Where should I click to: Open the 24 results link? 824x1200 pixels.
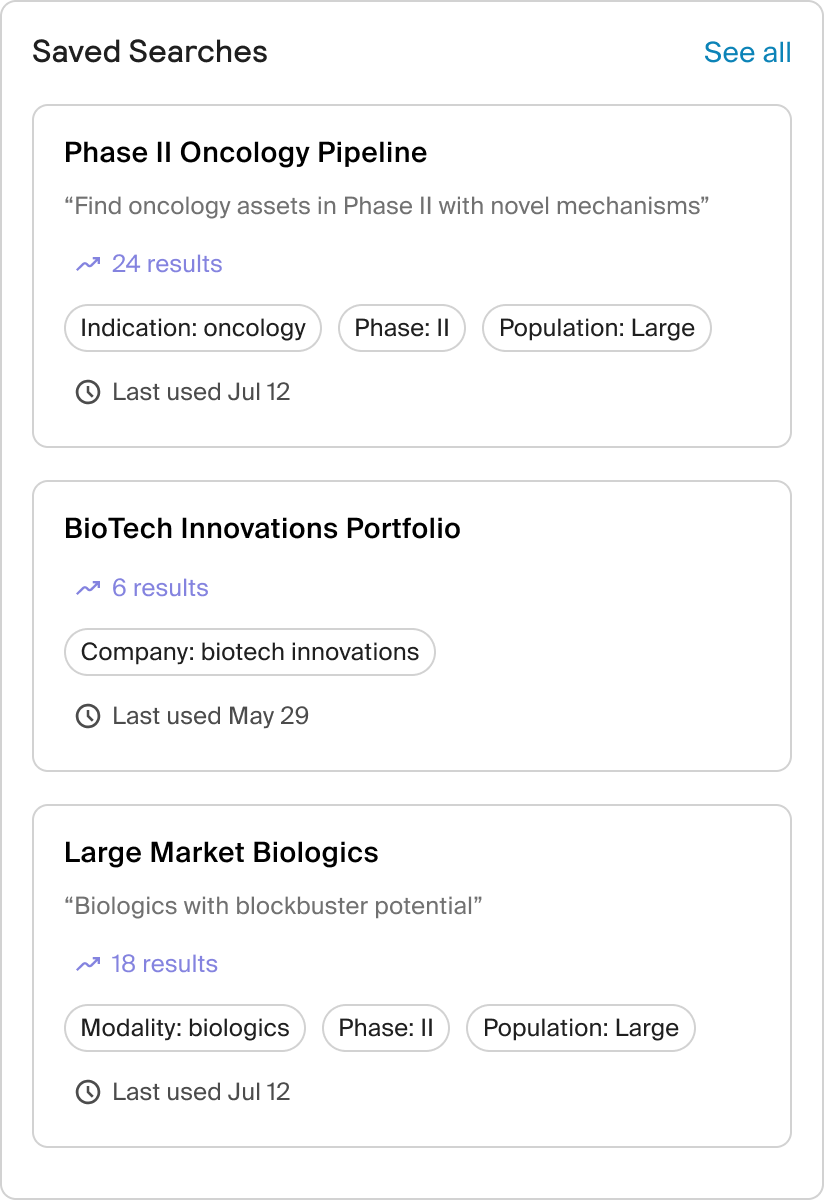coord(167,264)
